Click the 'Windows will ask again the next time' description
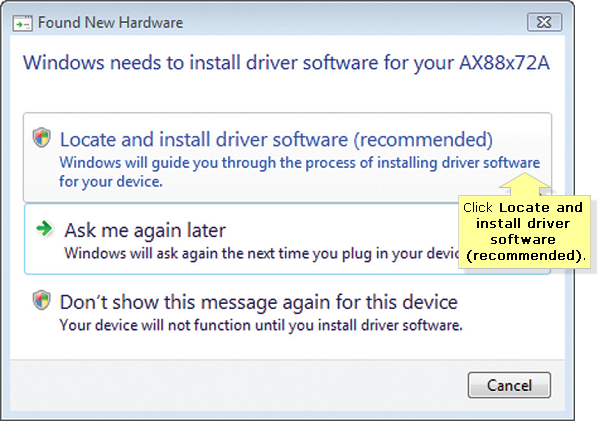Screen dimensions: 605x421 [x=262, y=254]
